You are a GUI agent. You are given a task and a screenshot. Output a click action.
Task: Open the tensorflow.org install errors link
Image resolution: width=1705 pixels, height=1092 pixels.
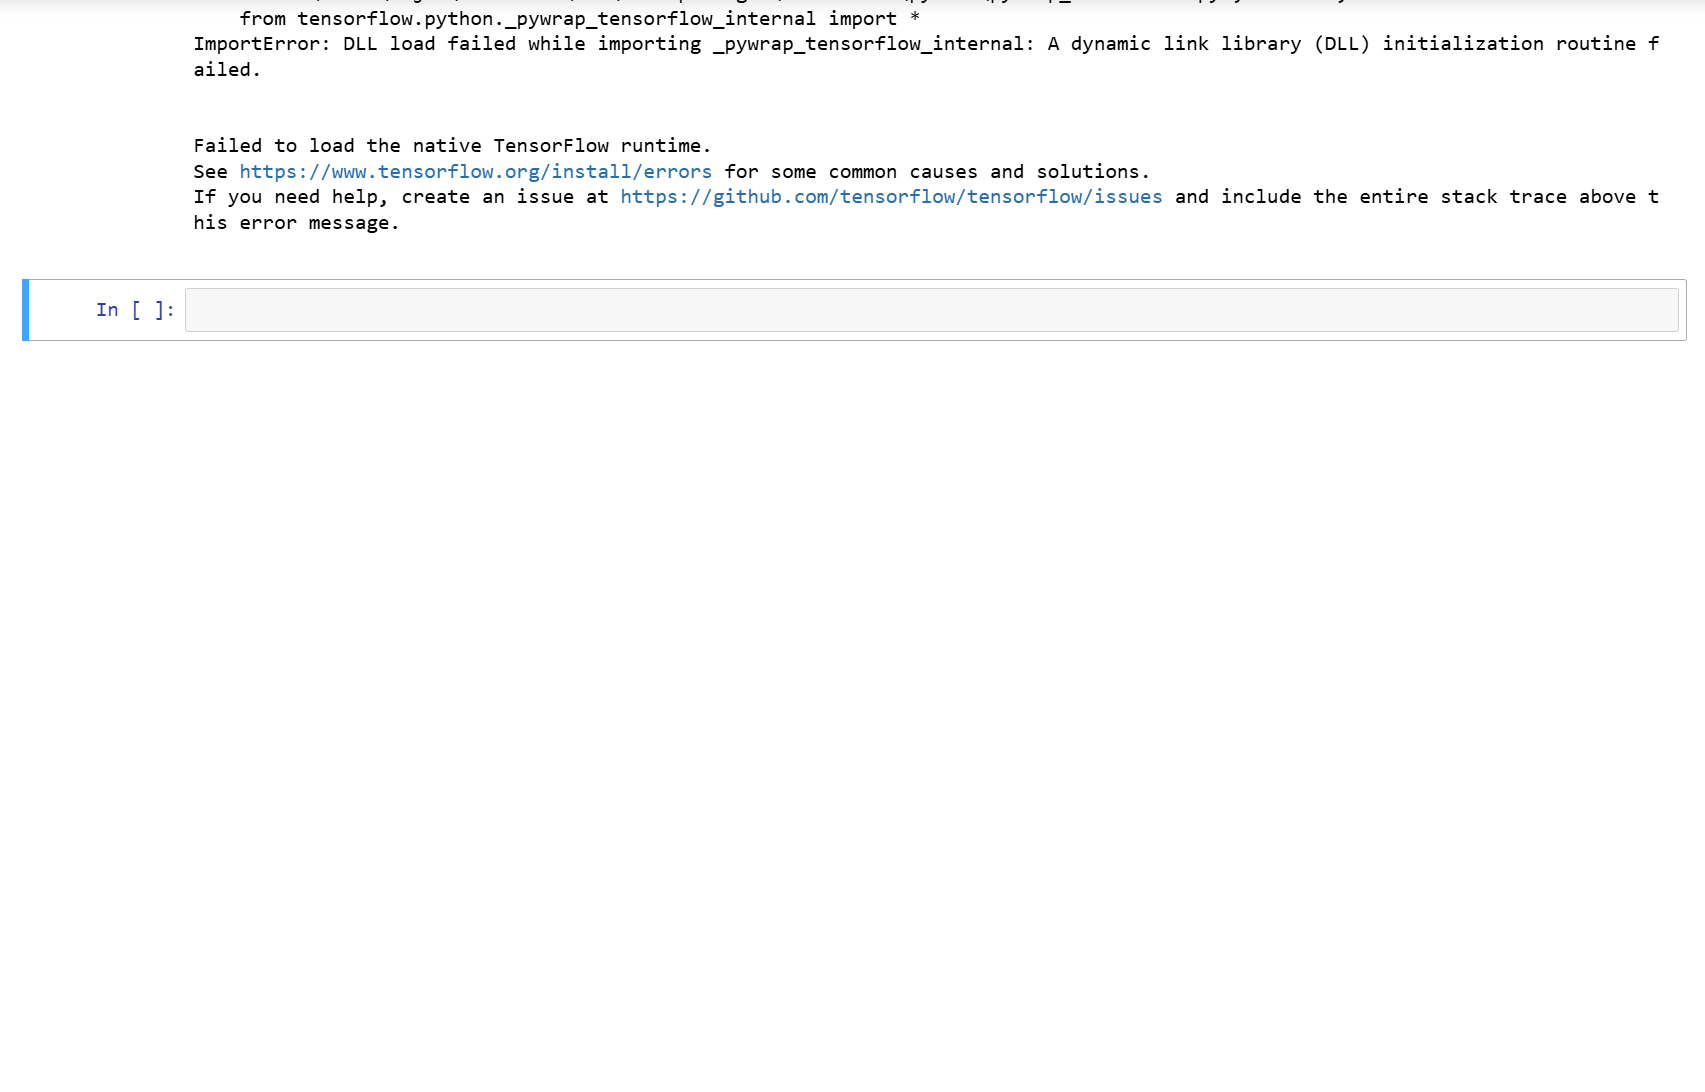(475, 172)
